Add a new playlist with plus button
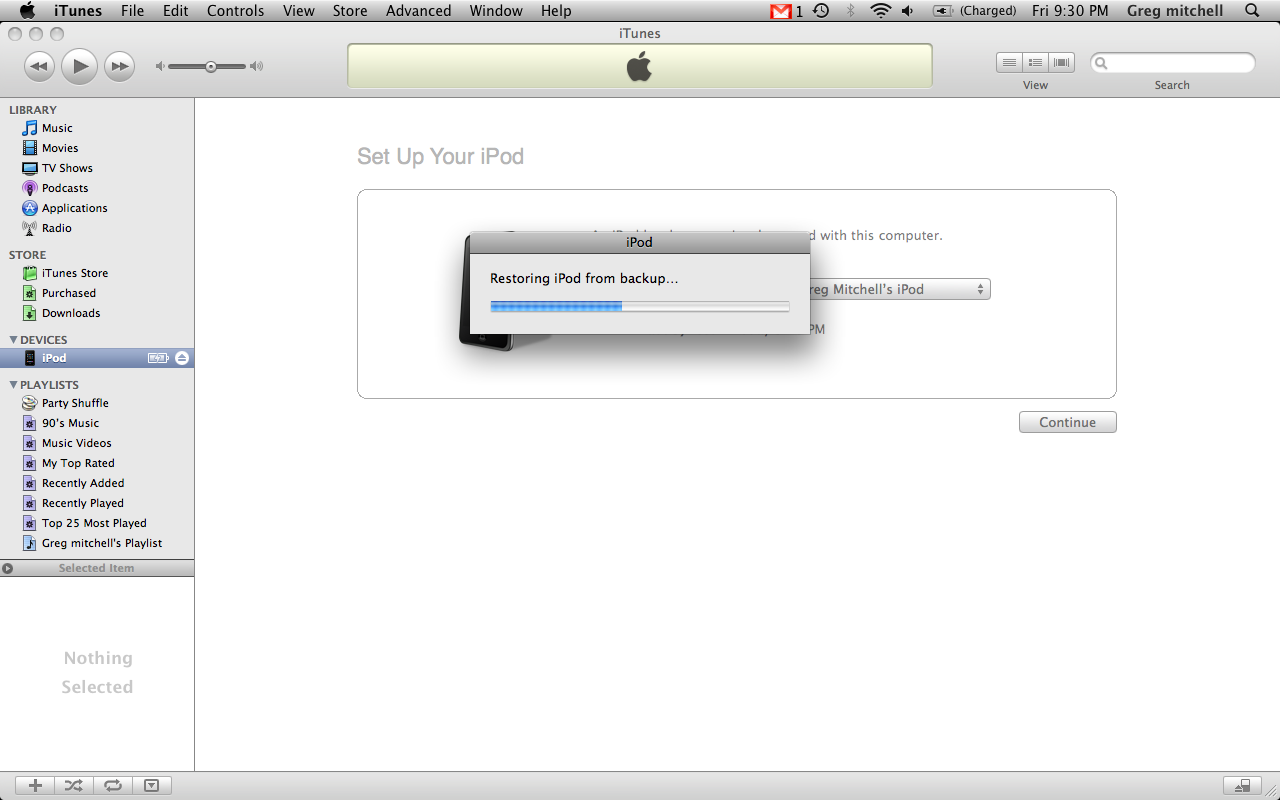The image size is (1280, 800). 35,786
